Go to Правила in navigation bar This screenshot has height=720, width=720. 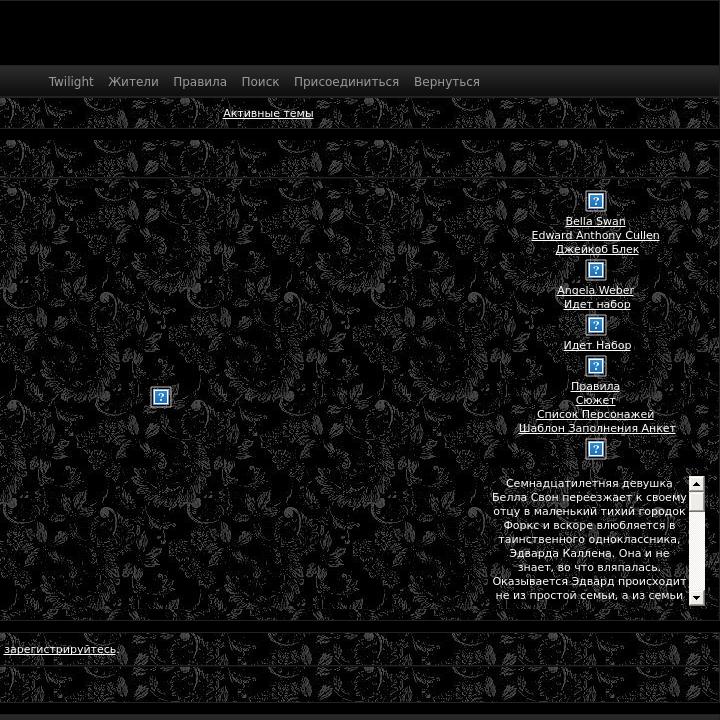[200, 82]
